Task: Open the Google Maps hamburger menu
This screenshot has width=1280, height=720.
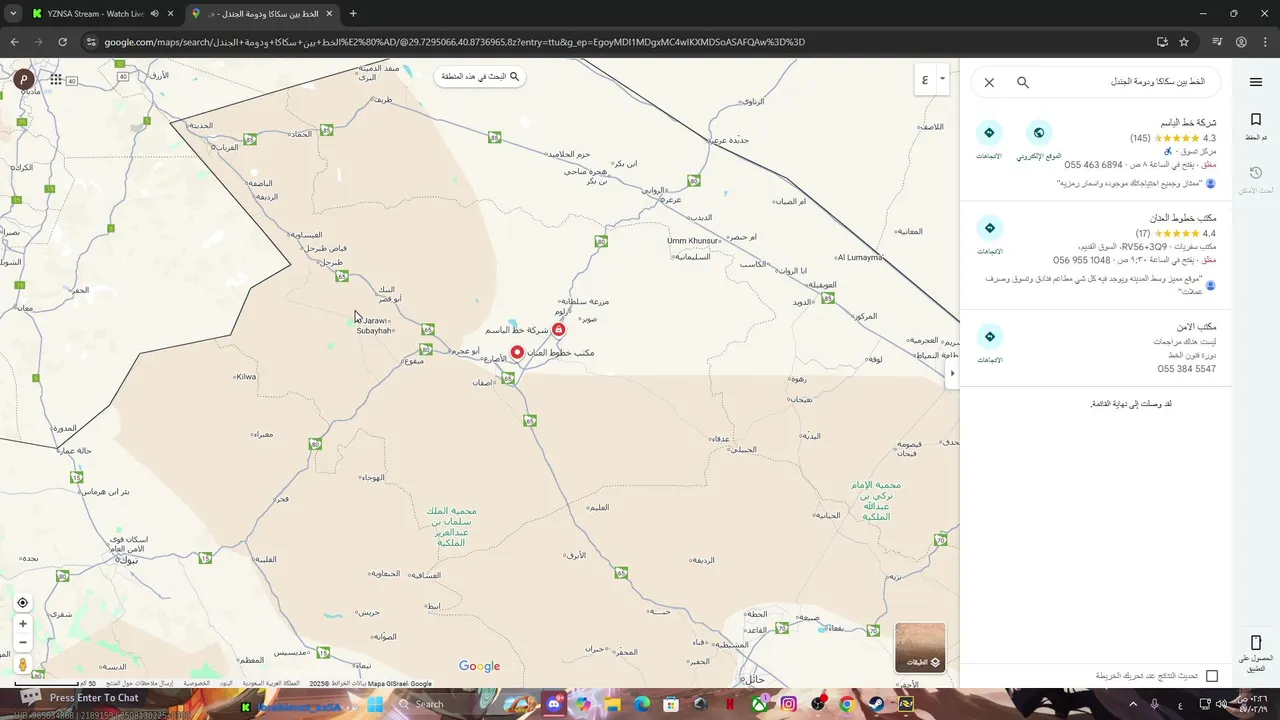Action: 1256,82
